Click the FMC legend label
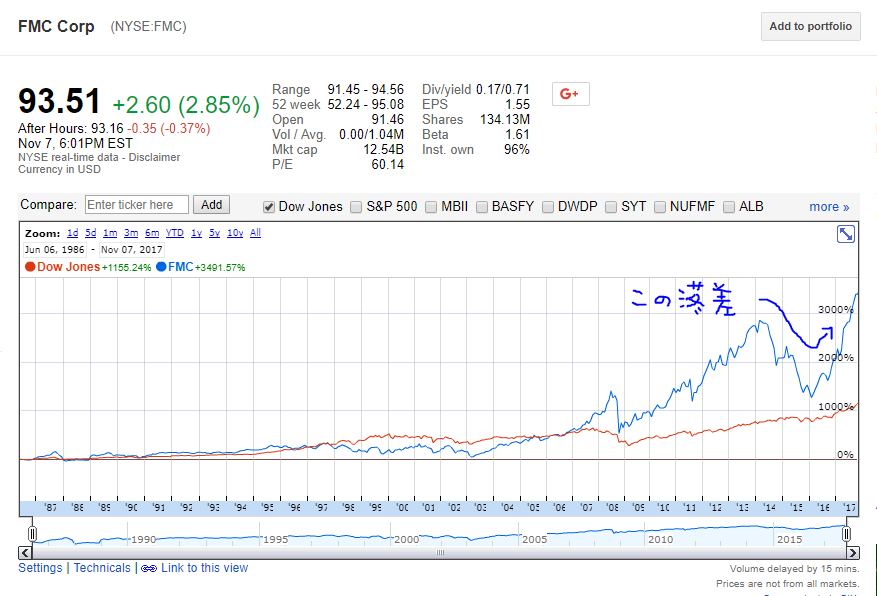The image size is (877, 596). [x=180, y=267]
